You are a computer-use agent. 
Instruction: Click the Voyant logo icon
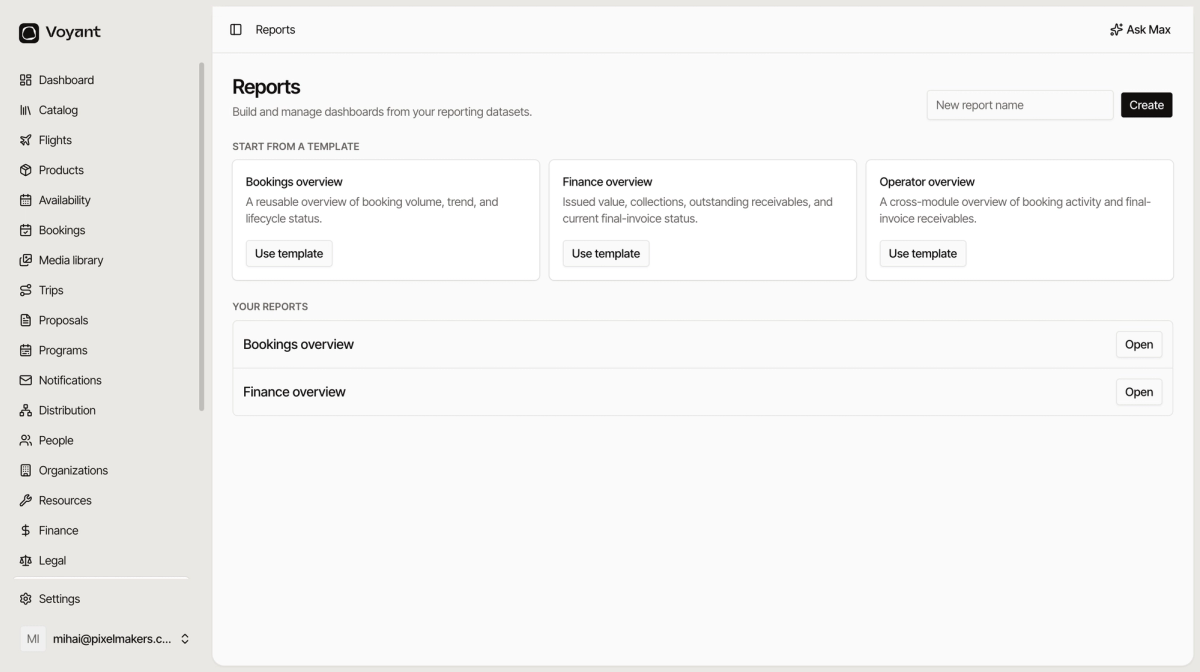tap(29, 33)
